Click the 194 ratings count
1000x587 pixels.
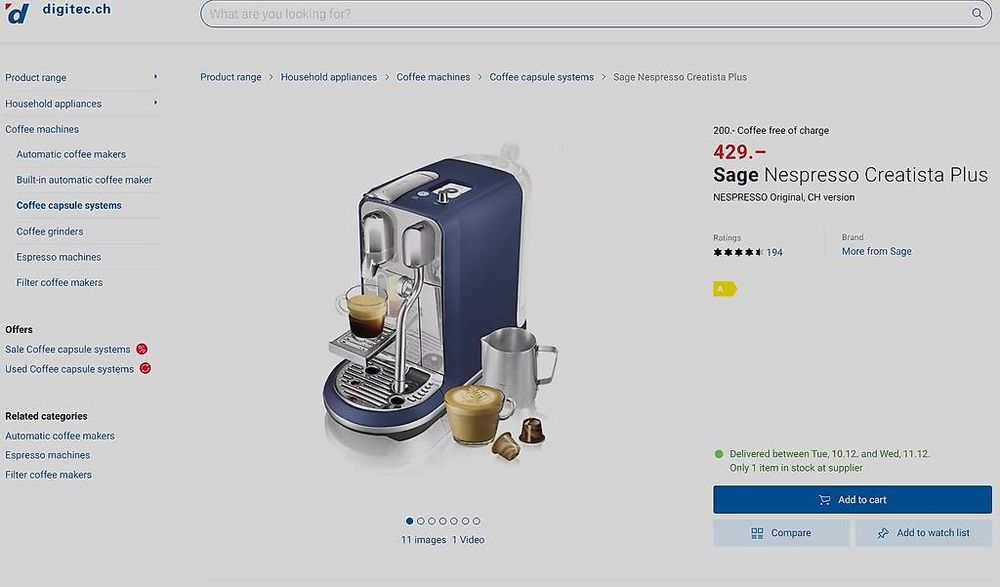774,252
